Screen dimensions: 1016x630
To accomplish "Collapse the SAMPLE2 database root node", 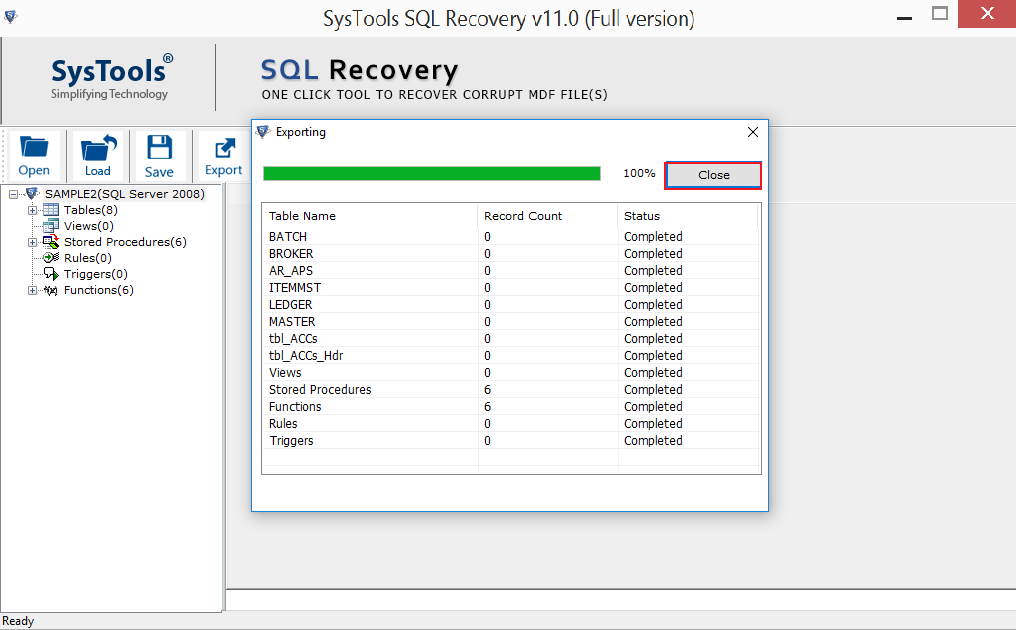I will pos(14,194).
